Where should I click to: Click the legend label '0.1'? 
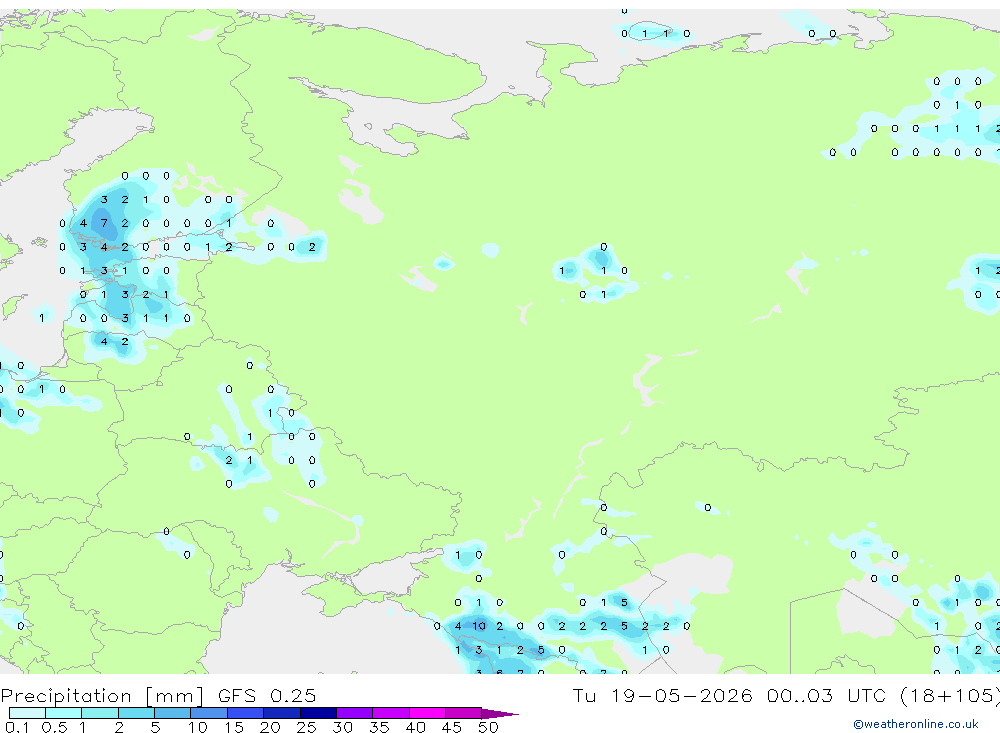coord(17,727)
